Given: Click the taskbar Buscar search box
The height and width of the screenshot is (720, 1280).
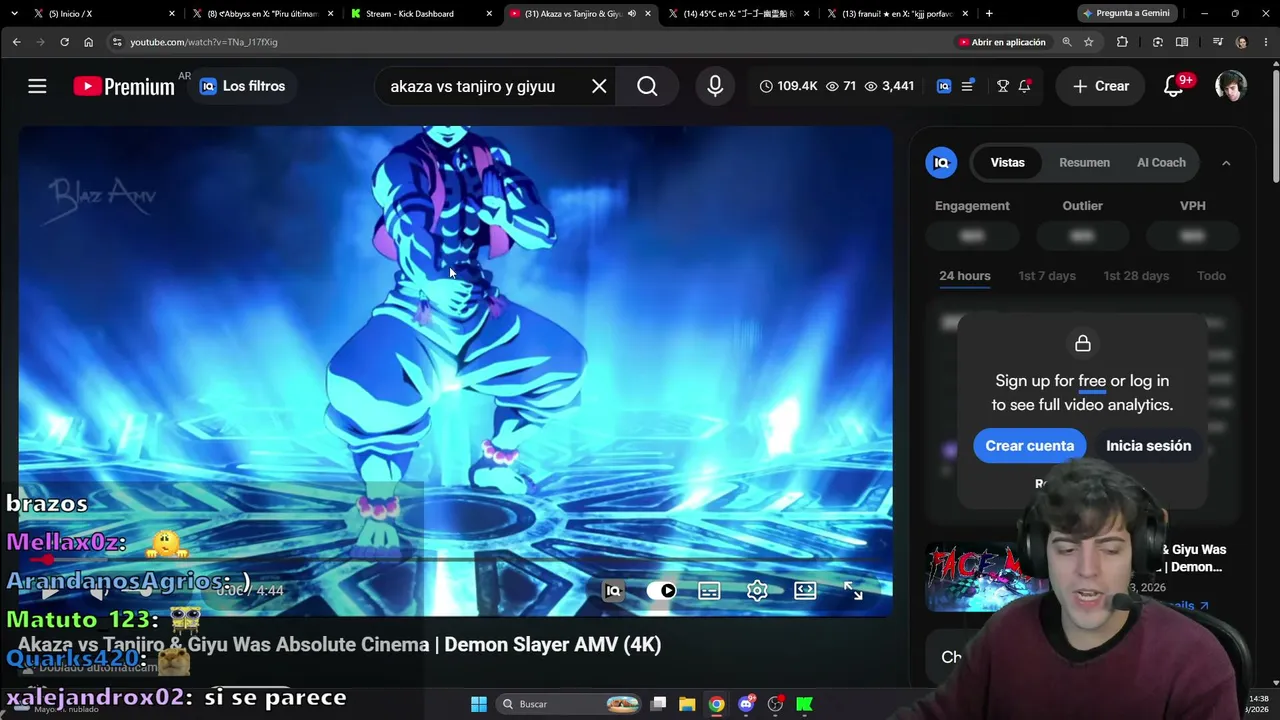Looking at the screenshot, I should (x=569, y=704).
